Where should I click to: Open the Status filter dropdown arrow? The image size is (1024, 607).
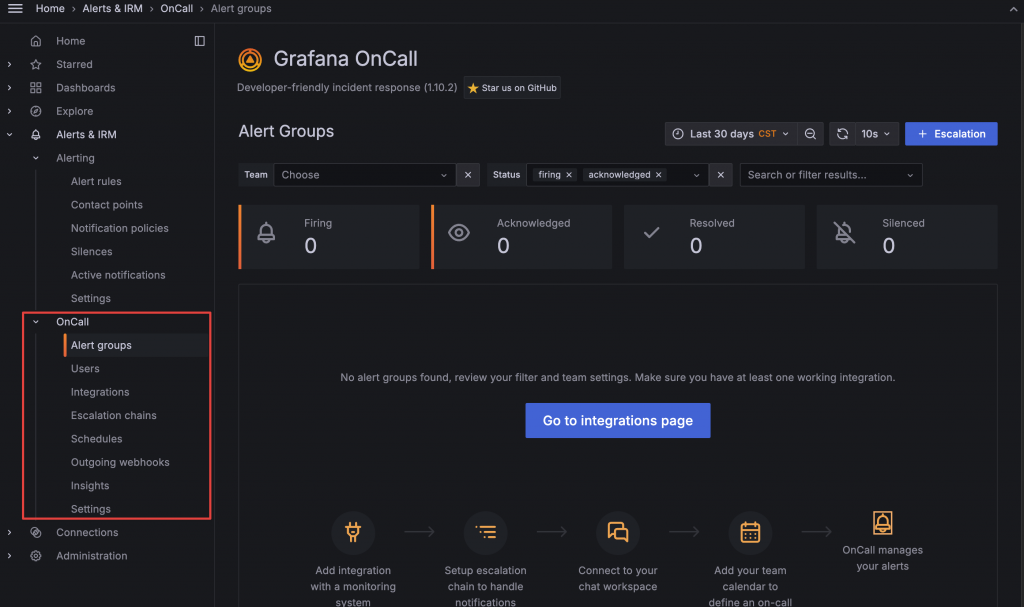[696, 175]
